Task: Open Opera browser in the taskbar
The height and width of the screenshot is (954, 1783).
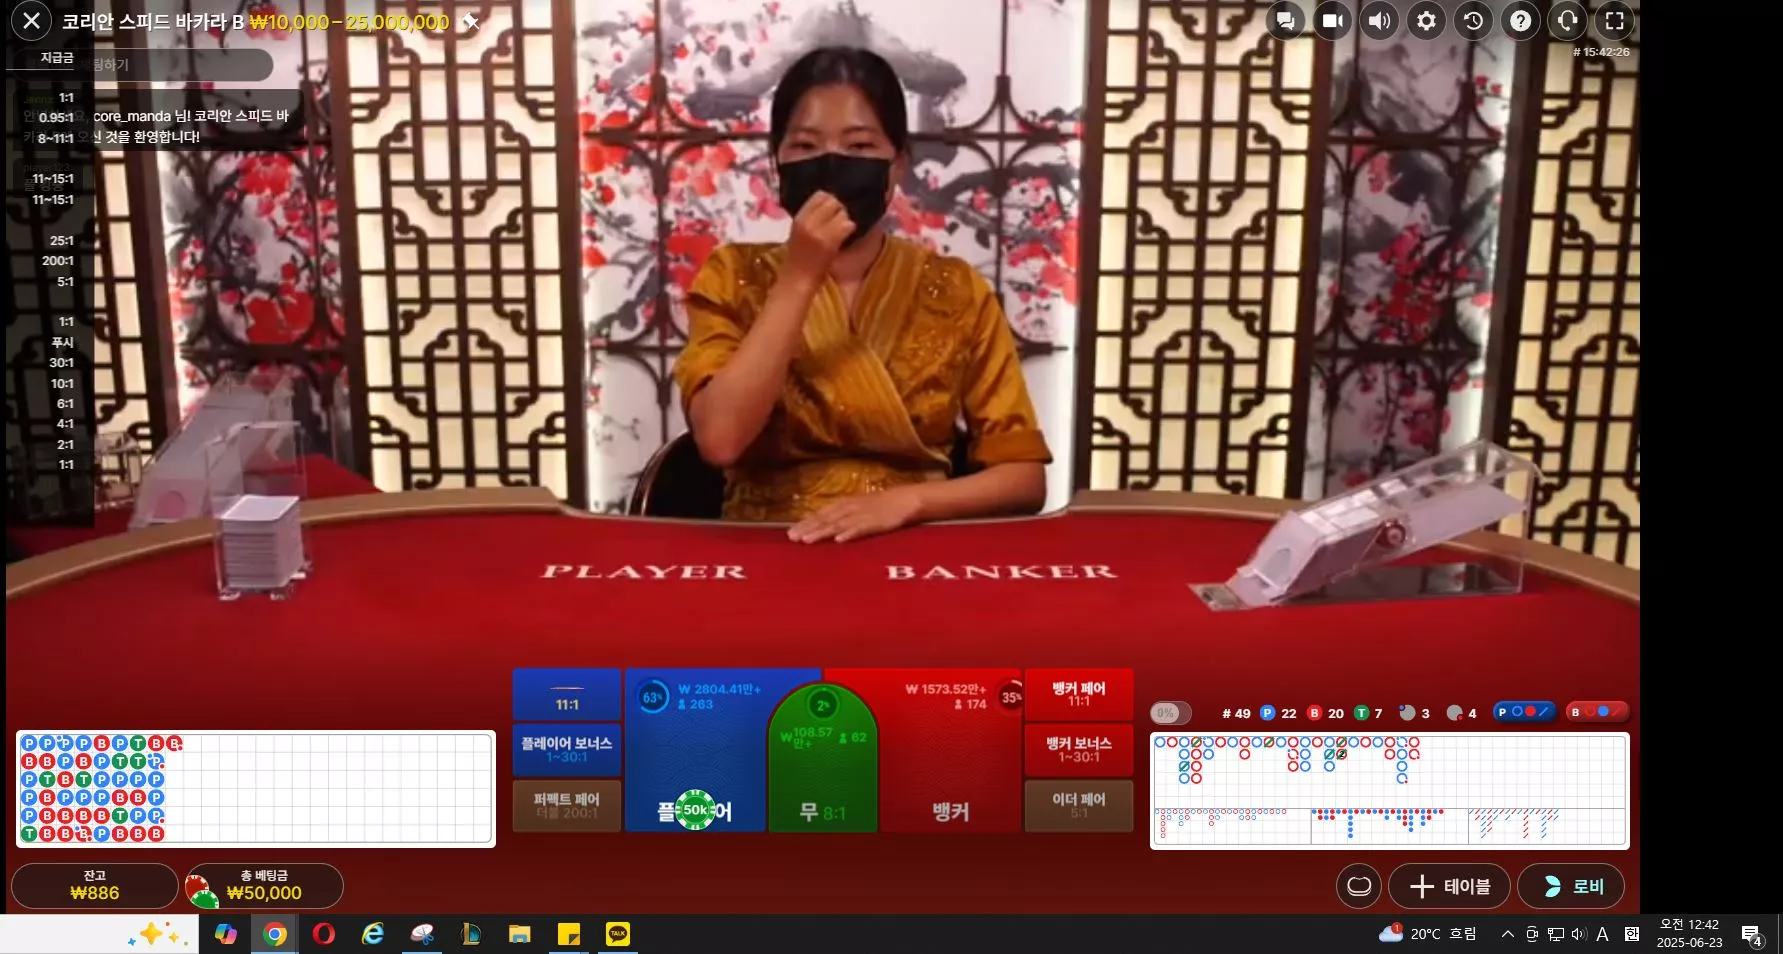Action: click(x=323, y=934)
